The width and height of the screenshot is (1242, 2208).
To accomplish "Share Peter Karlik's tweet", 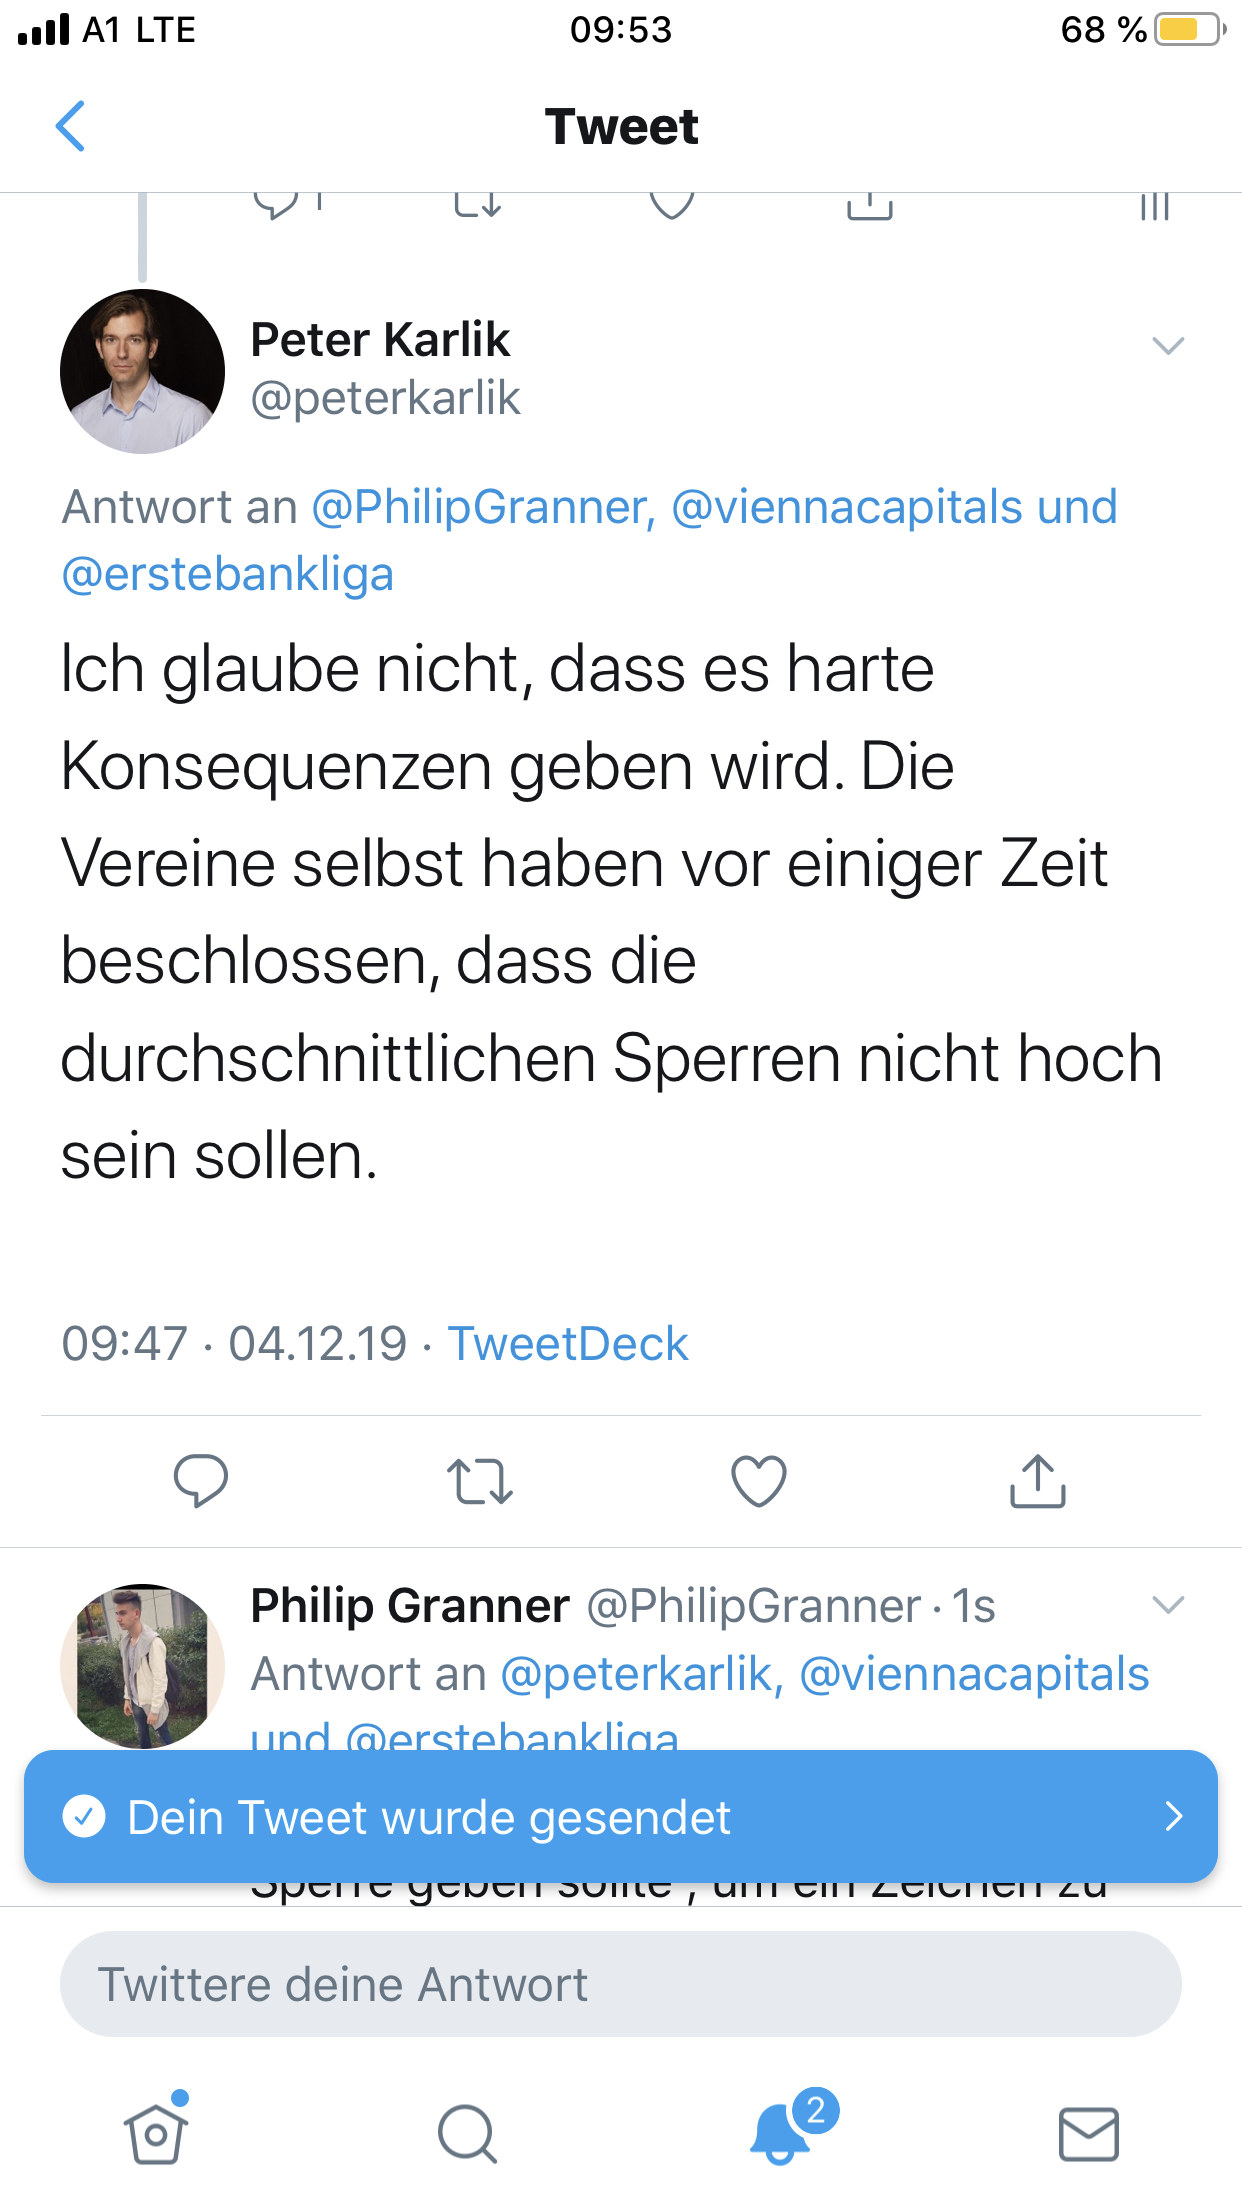I will click(1038, 1481).
